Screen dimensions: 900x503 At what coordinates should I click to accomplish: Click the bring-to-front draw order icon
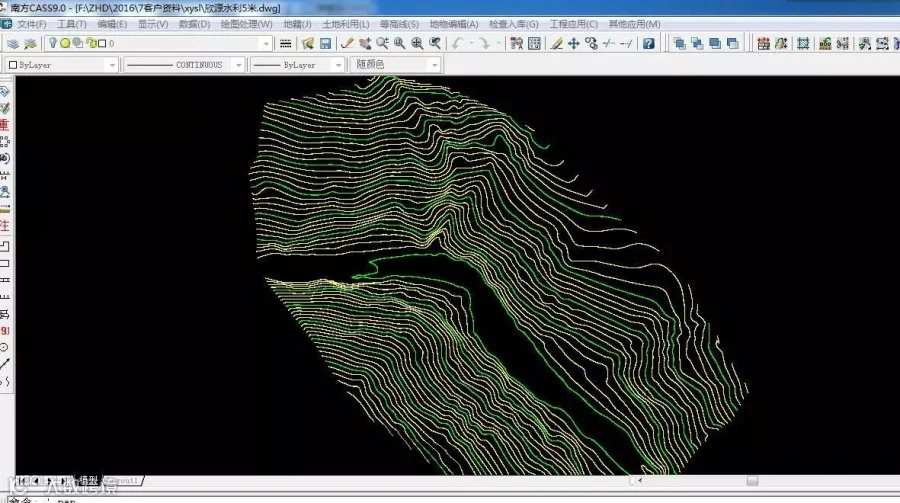tap(680, 44)
